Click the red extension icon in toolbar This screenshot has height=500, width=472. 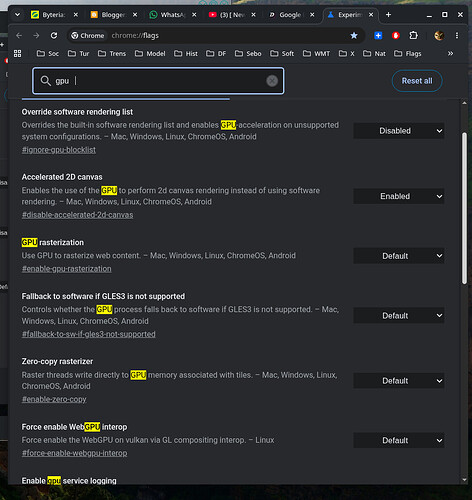click(x=396, y=35)
